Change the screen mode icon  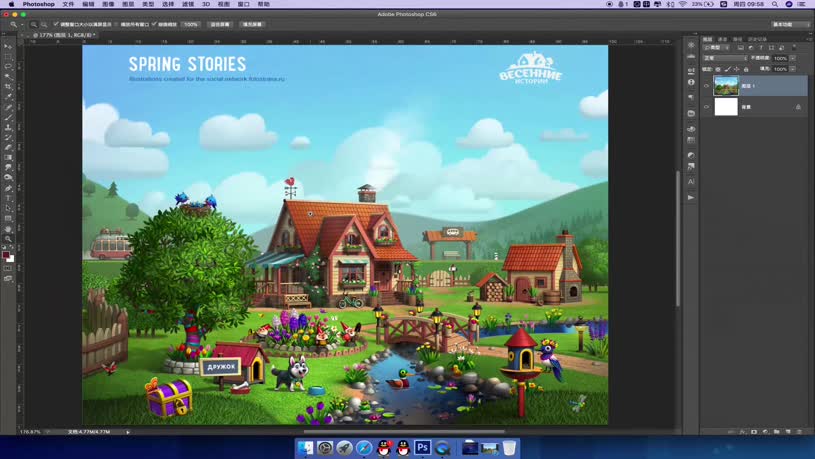(x=8, y=279)
